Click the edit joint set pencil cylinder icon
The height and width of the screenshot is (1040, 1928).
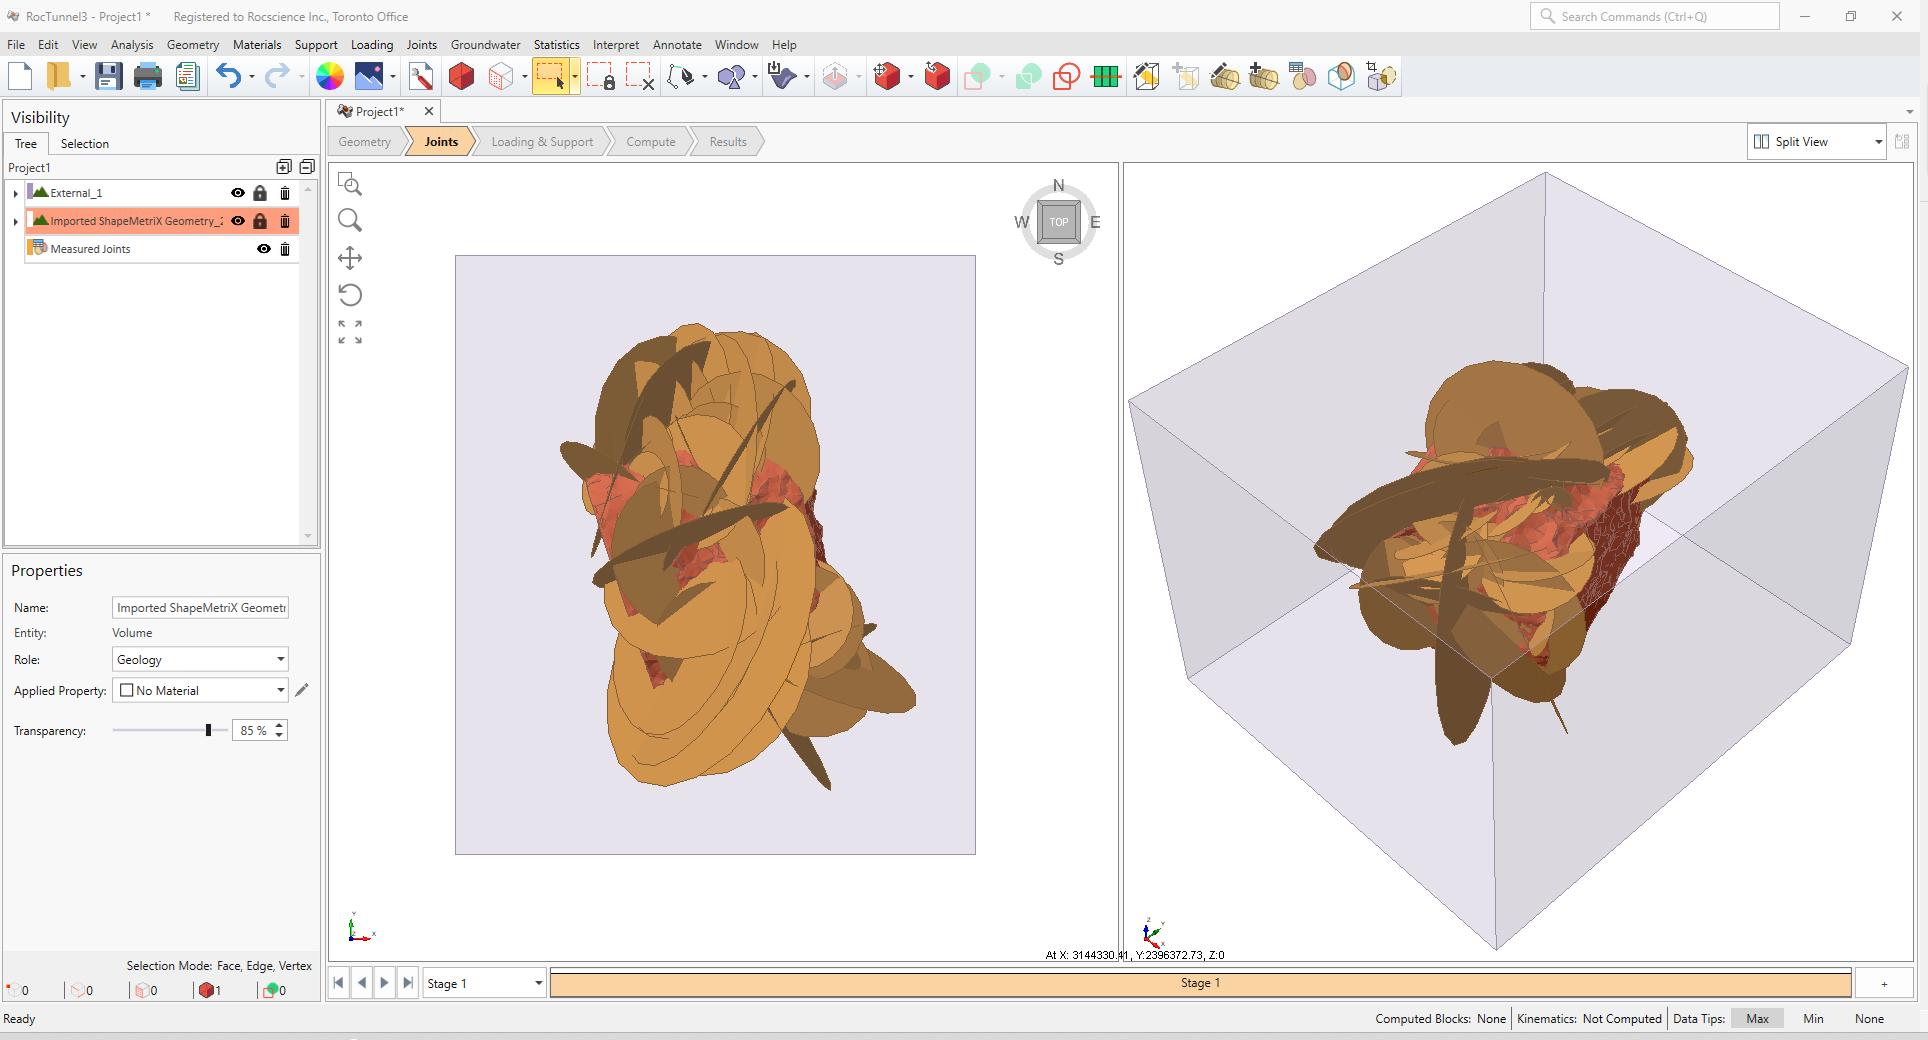[x=1225, y=76]
